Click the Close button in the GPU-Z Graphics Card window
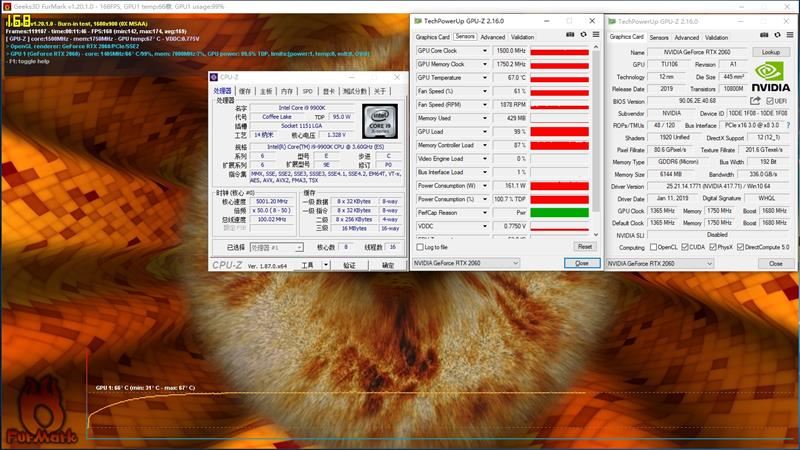Viewport: 800px width, 450px height. click(x=776, y=264)
